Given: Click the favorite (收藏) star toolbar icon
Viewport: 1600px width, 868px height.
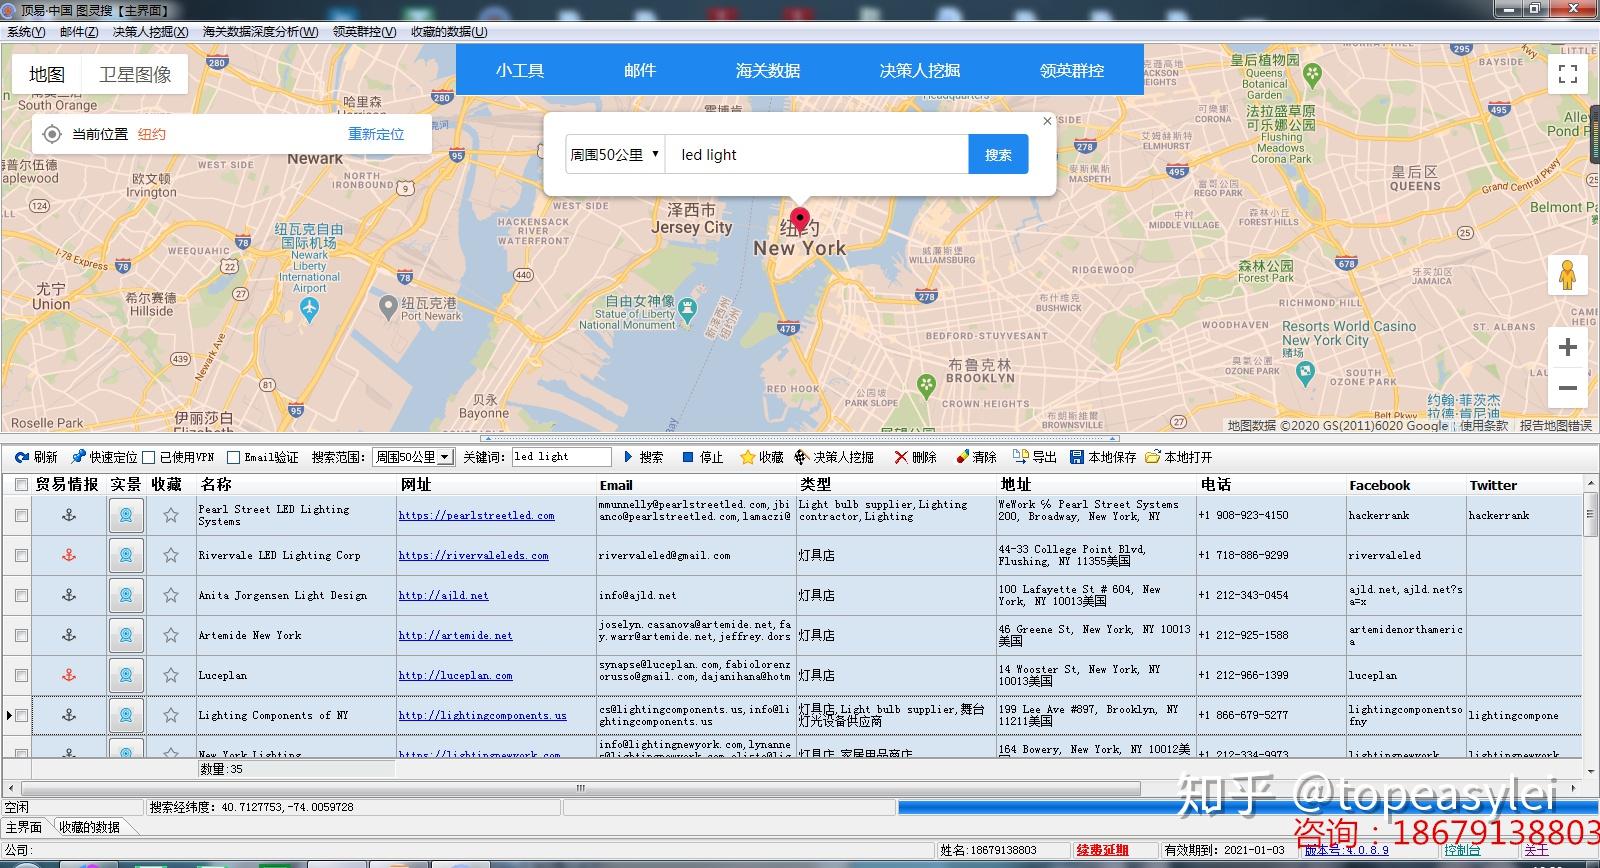Looking at the screenshot, I should [x=747, y=457].
